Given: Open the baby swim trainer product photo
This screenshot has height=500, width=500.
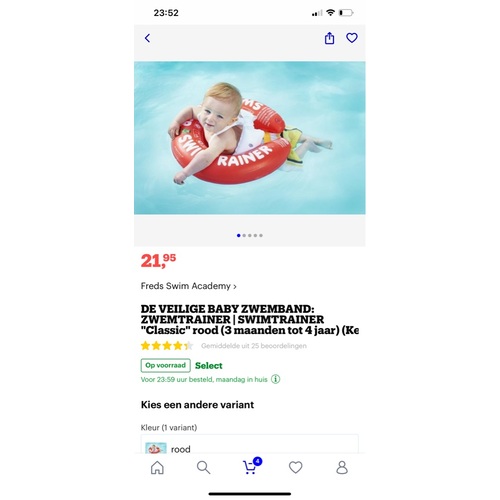Looking at the screenshot, I should (250, 138).
